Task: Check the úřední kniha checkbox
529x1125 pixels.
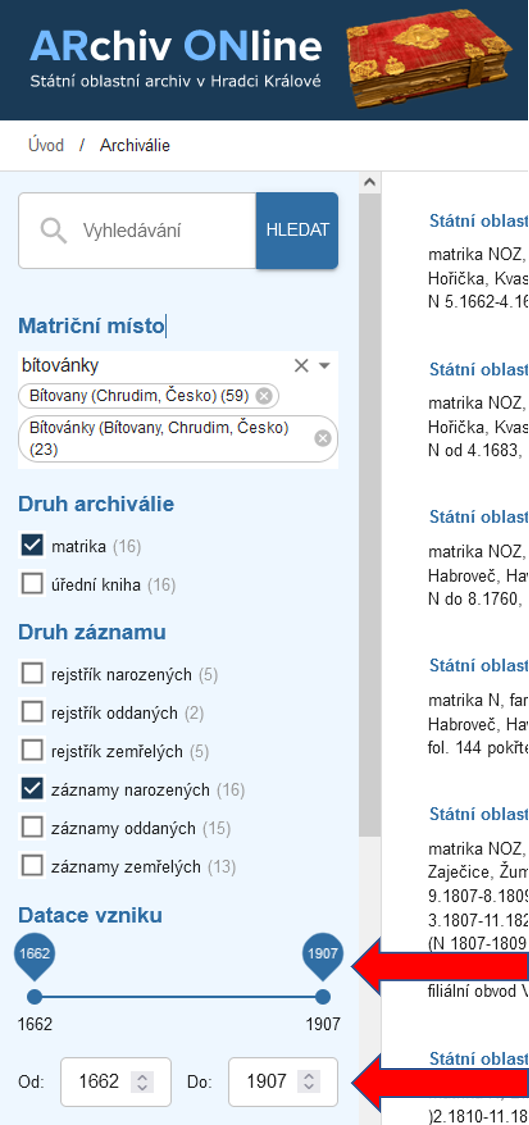Action: point(32,585)
